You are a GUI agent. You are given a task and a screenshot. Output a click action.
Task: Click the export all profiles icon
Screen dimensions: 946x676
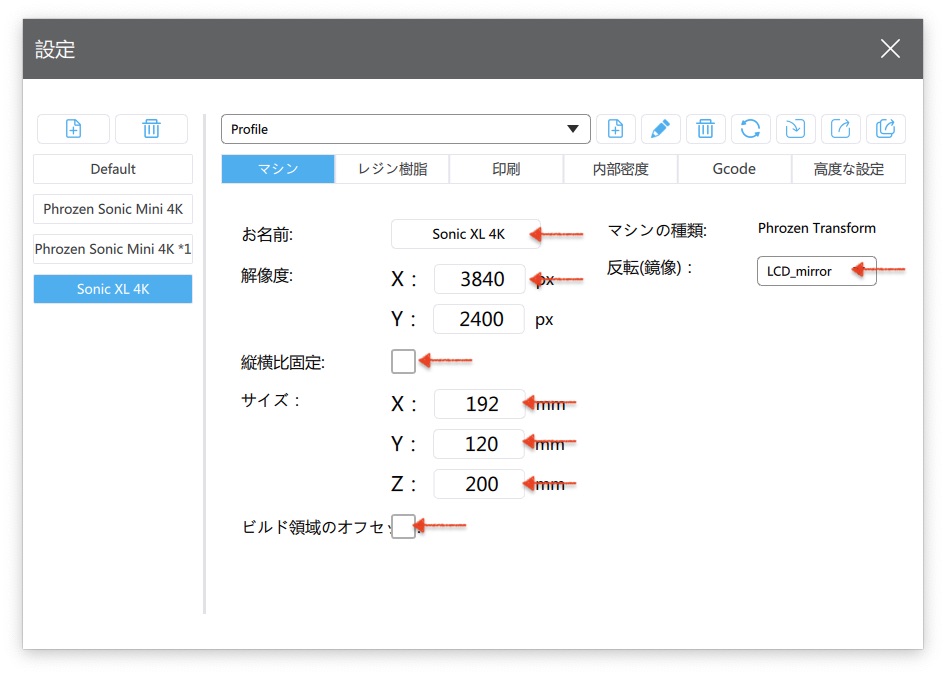tap(885, 129)
